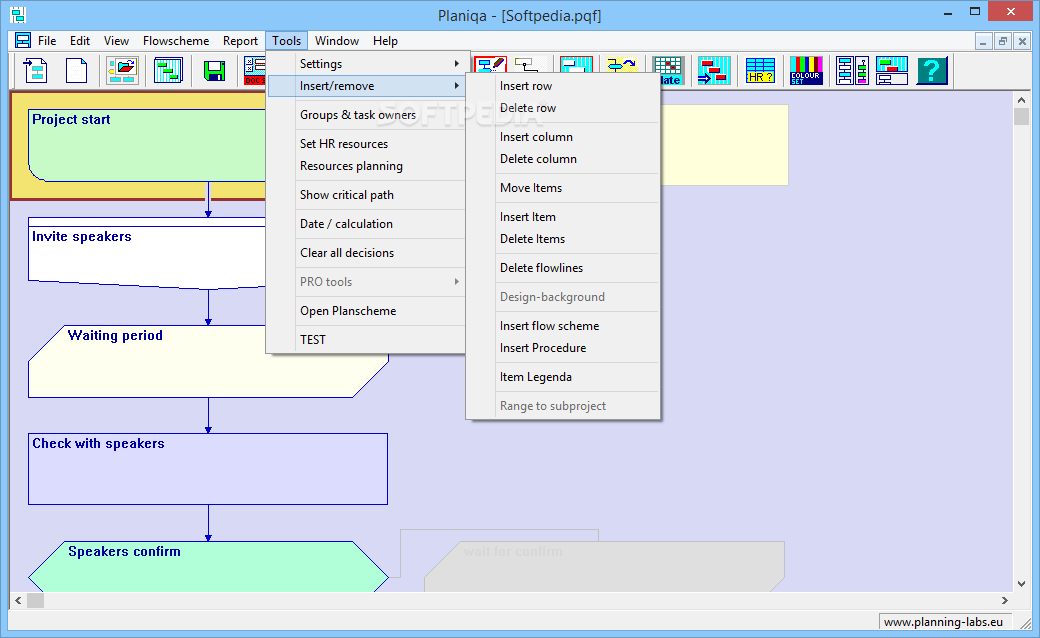Open the Insert/remove submenu entry
The height and width of the screenshot is (638, 1040).
(367, 86)
